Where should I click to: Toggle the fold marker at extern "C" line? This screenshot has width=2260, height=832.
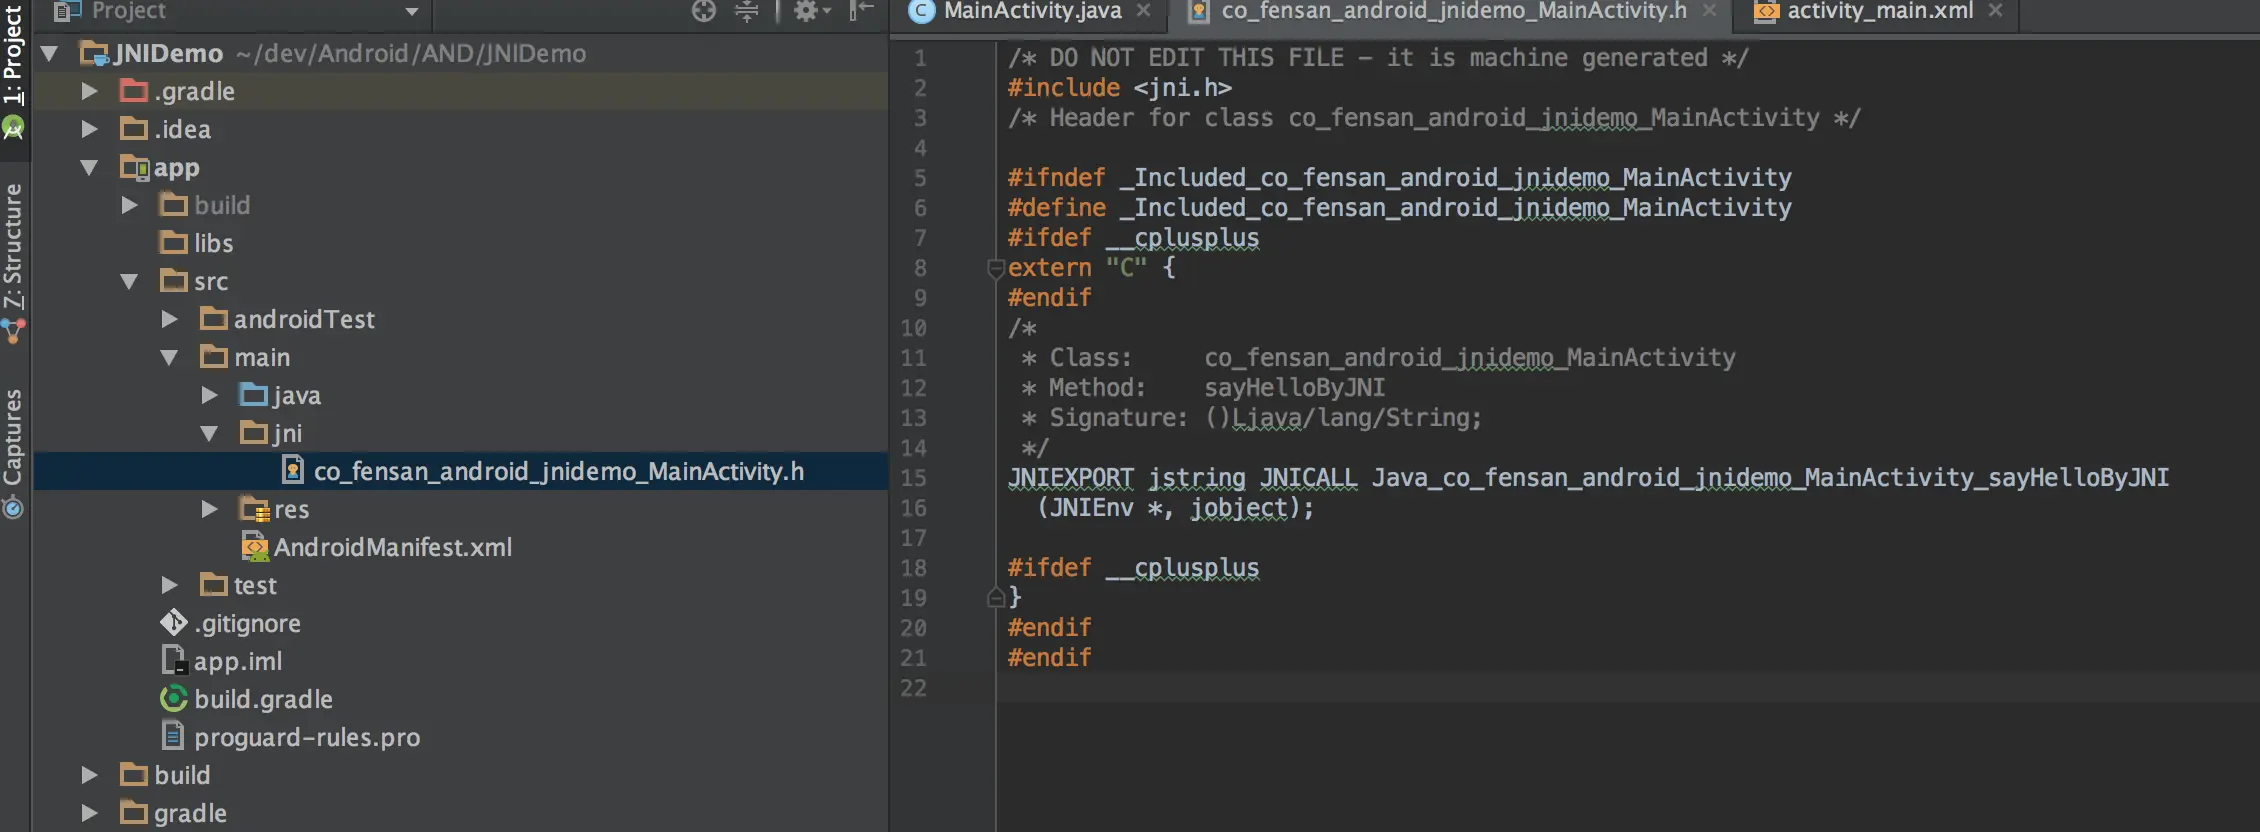(995, 268)
